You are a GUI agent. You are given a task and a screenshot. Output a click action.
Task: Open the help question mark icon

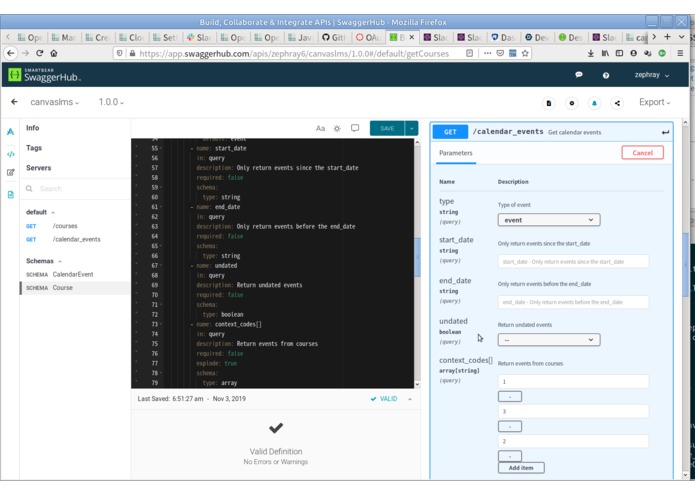(605, 75)
